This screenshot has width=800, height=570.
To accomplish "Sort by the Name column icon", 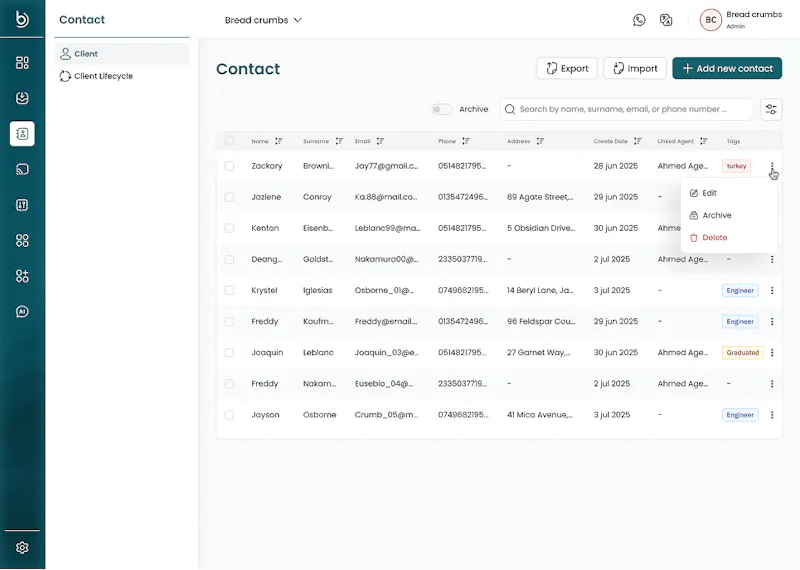I will (x=279, y=141).
